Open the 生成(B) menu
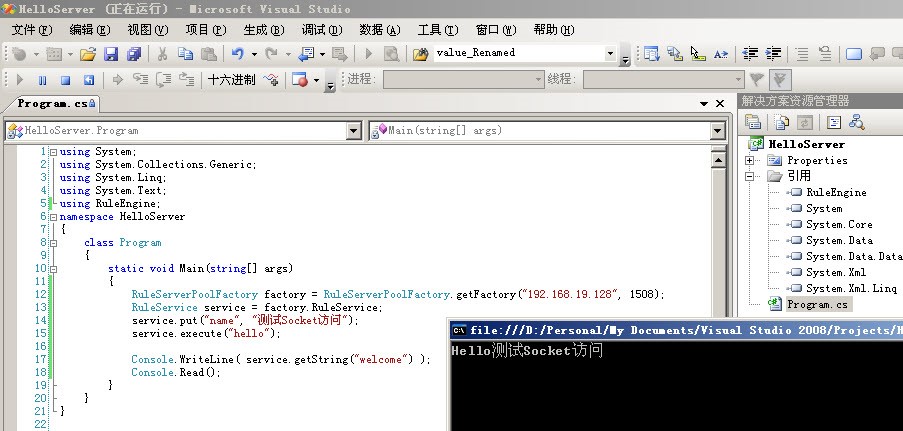 [x=264, y=30]
